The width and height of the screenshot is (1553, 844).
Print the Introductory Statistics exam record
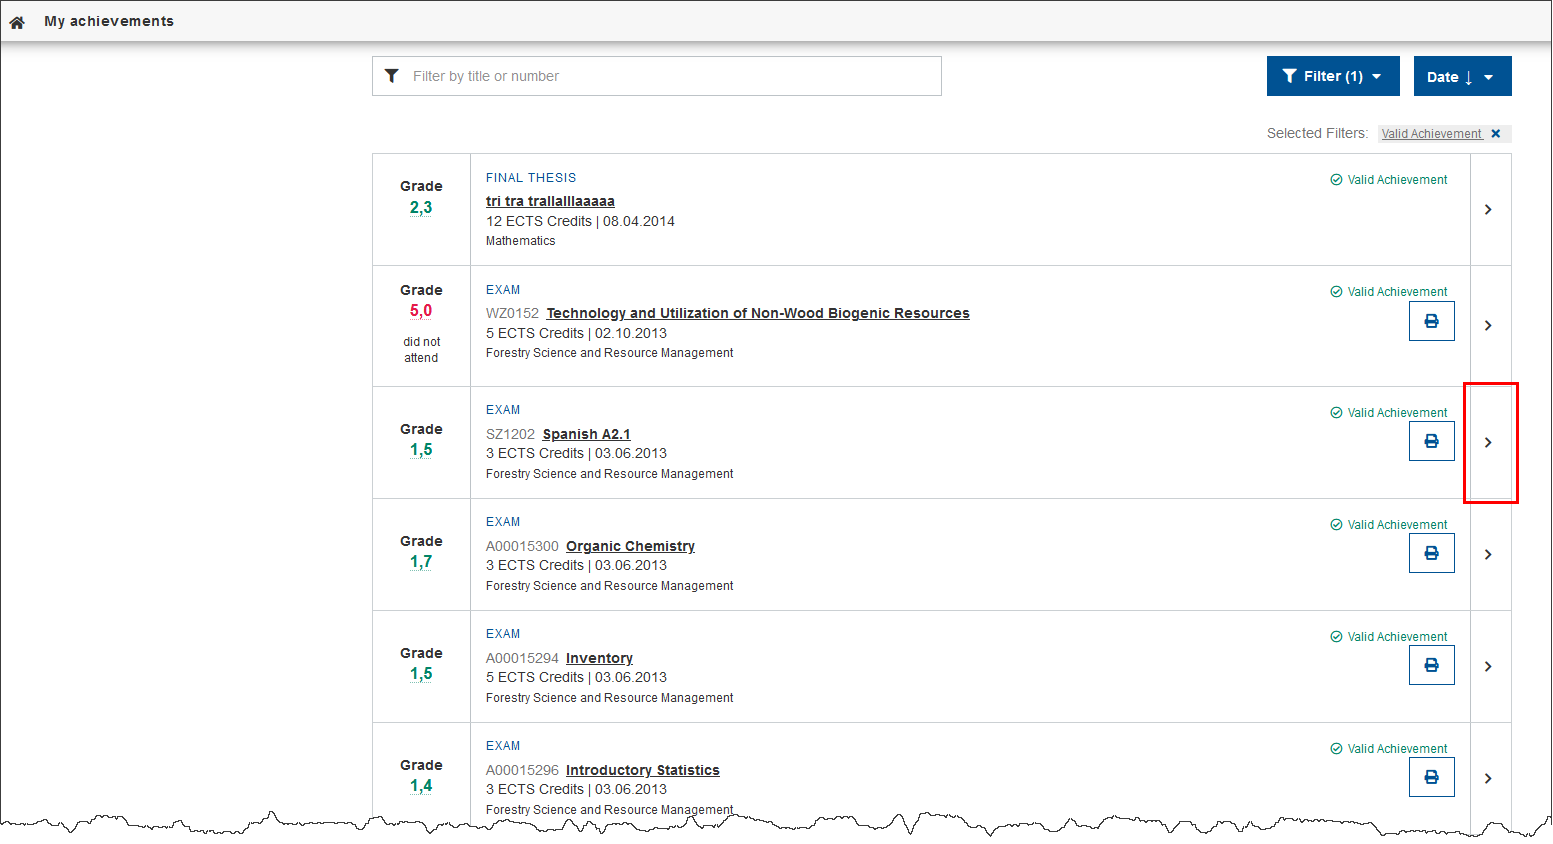pos(1431,777)
